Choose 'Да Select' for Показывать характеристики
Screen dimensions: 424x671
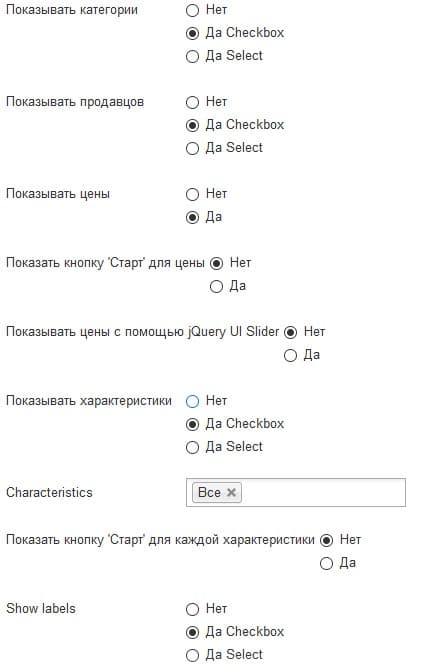[193, 448]
